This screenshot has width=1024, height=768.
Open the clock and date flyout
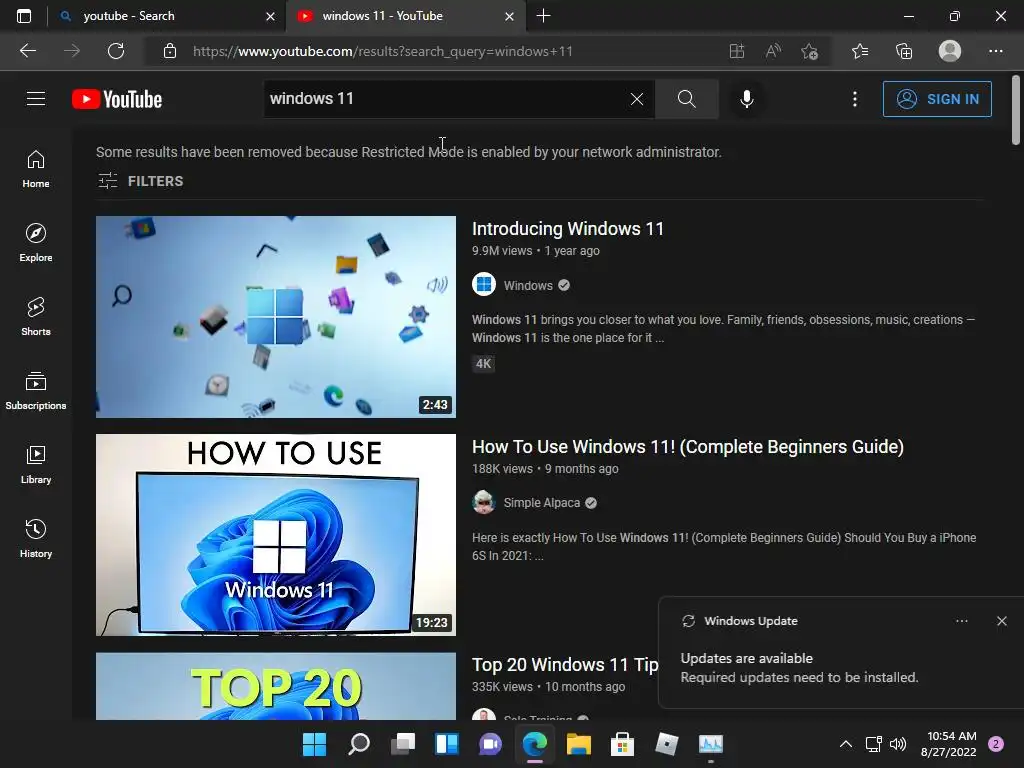click(949, 744)
